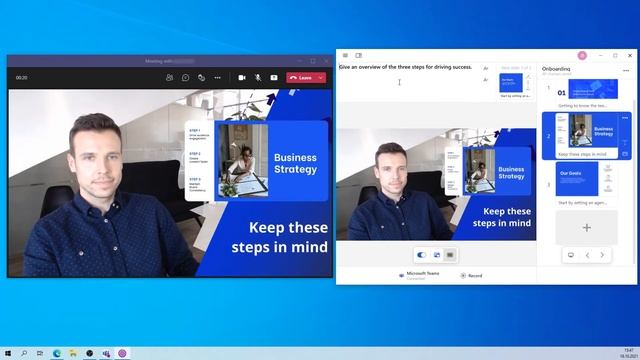
Task: Click the pink user avatar icon
Action: tap(582, 56)
